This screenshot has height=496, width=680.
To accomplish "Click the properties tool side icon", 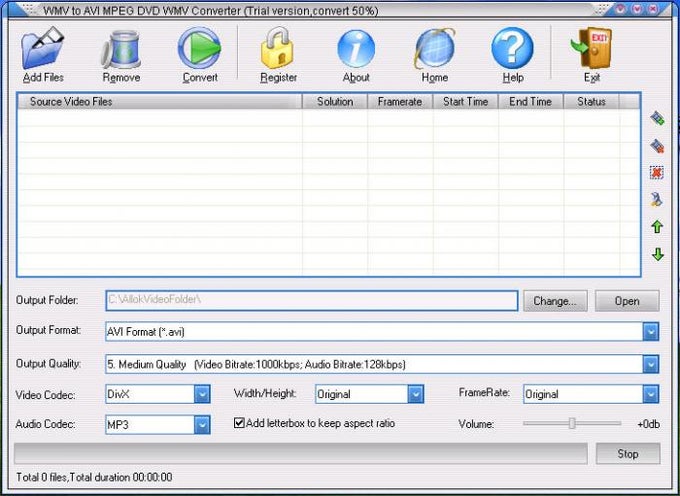I will [657, 199].
